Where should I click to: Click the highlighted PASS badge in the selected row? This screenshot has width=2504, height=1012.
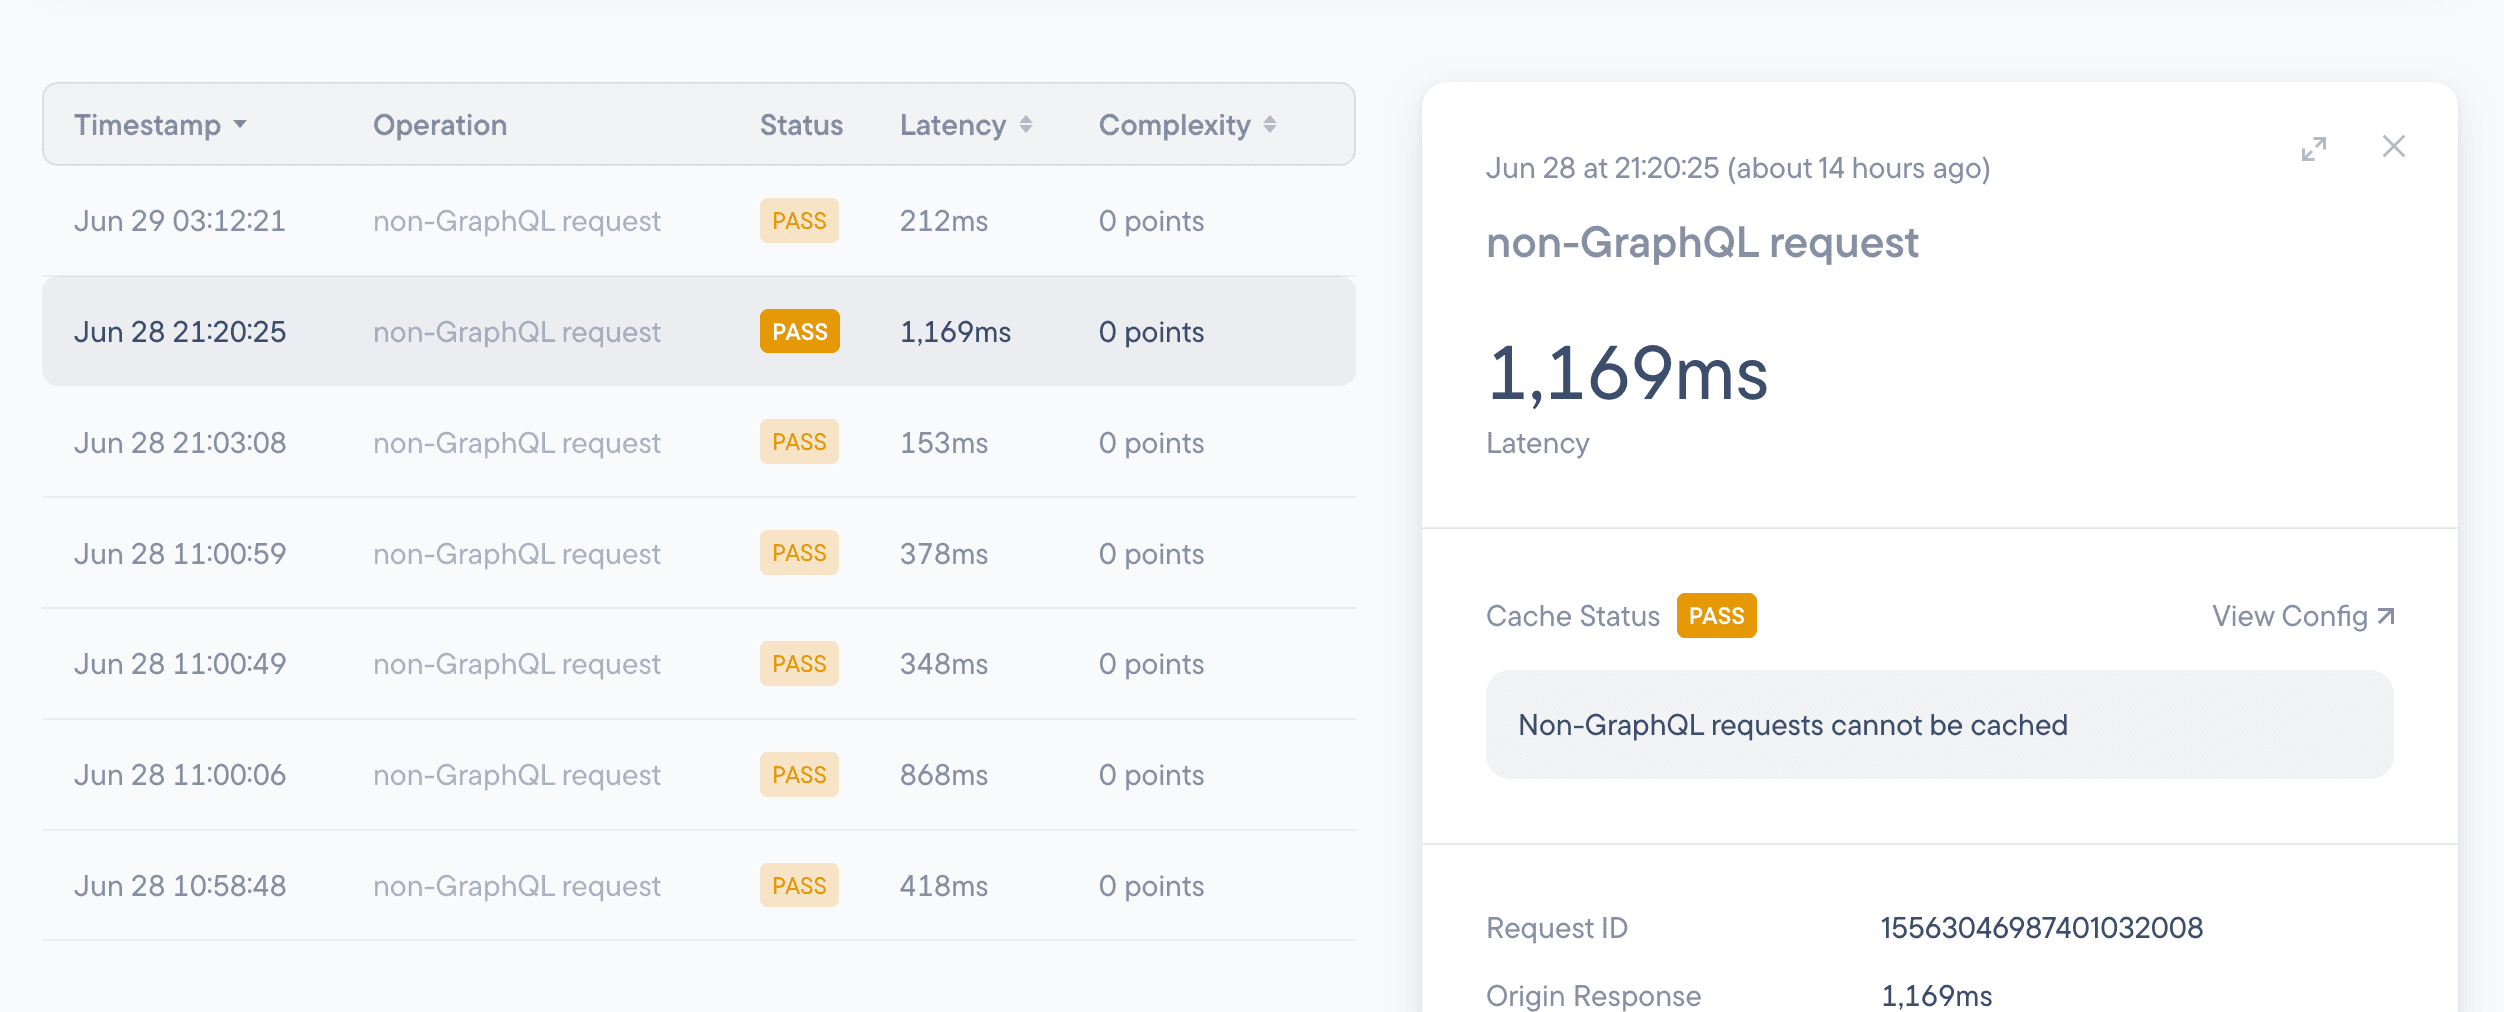(x=799, y=331)
